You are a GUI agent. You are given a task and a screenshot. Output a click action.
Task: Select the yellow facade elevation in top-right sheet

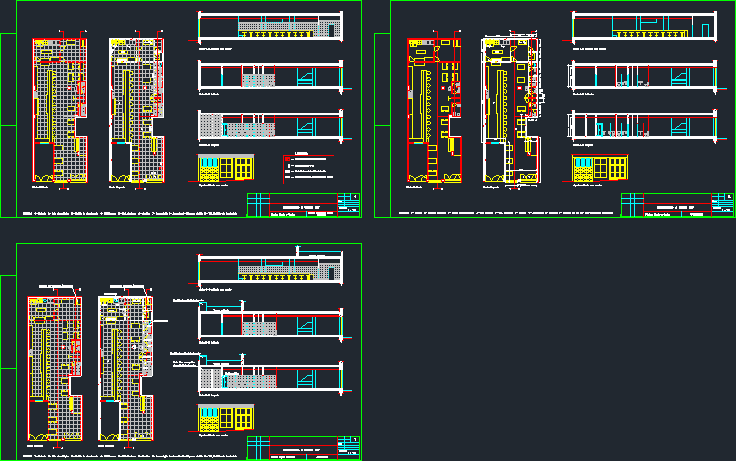click(599, 168)
